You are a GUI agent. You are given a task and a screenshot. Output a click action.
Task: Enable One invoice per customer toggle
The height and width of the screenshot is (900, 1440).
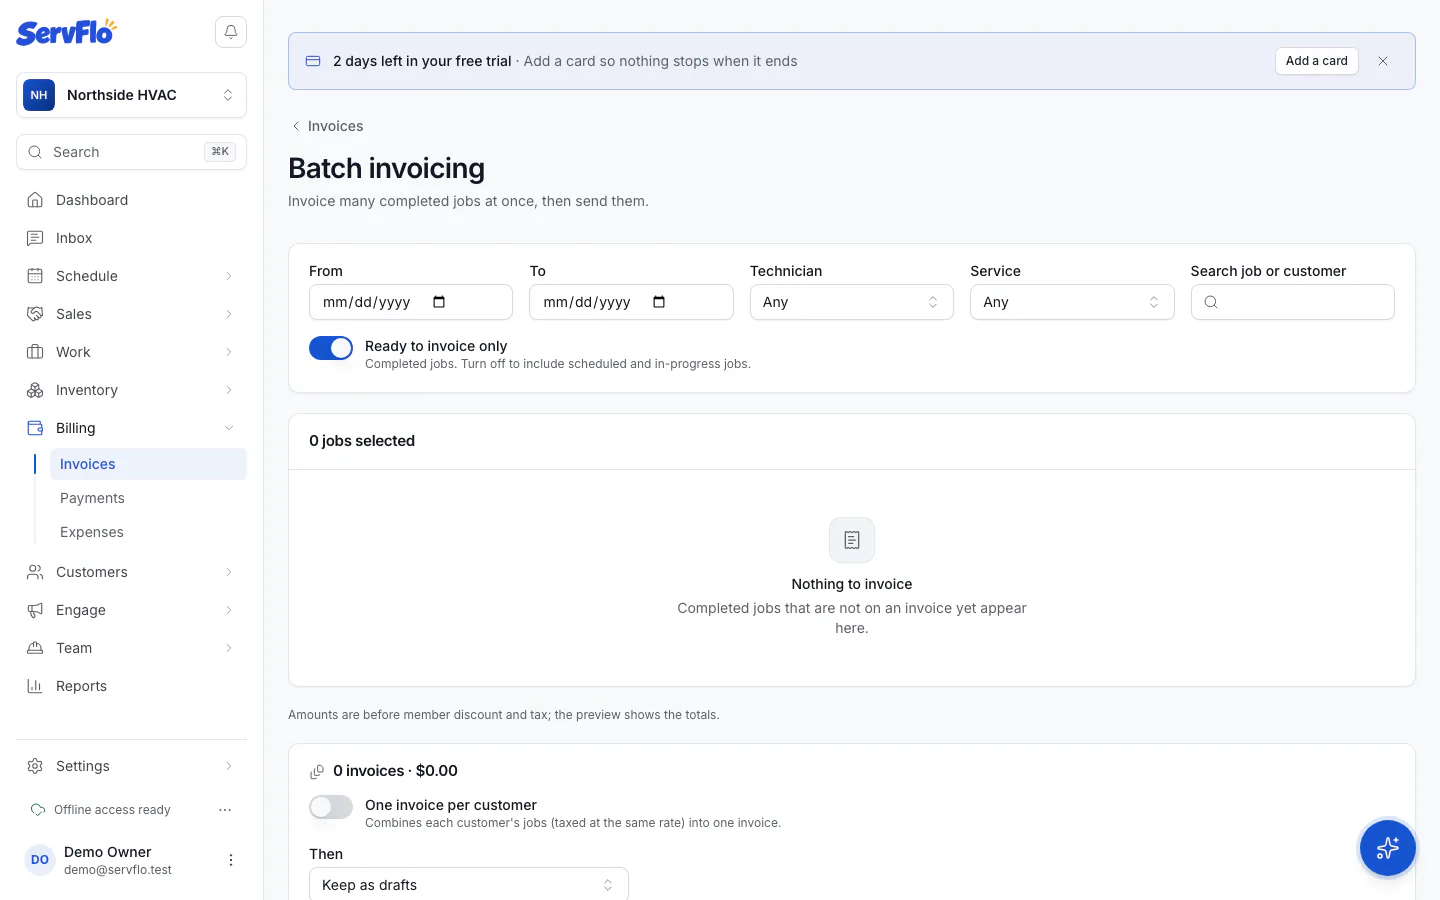tap(331, 807)
